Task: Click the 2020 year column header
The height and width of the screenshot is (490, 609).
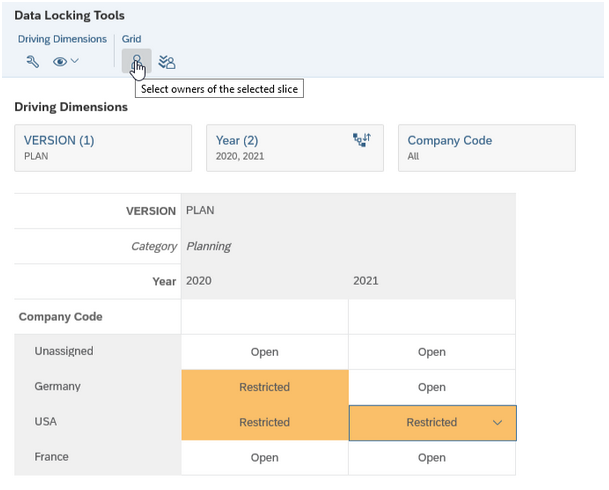Action: [200, 281]
